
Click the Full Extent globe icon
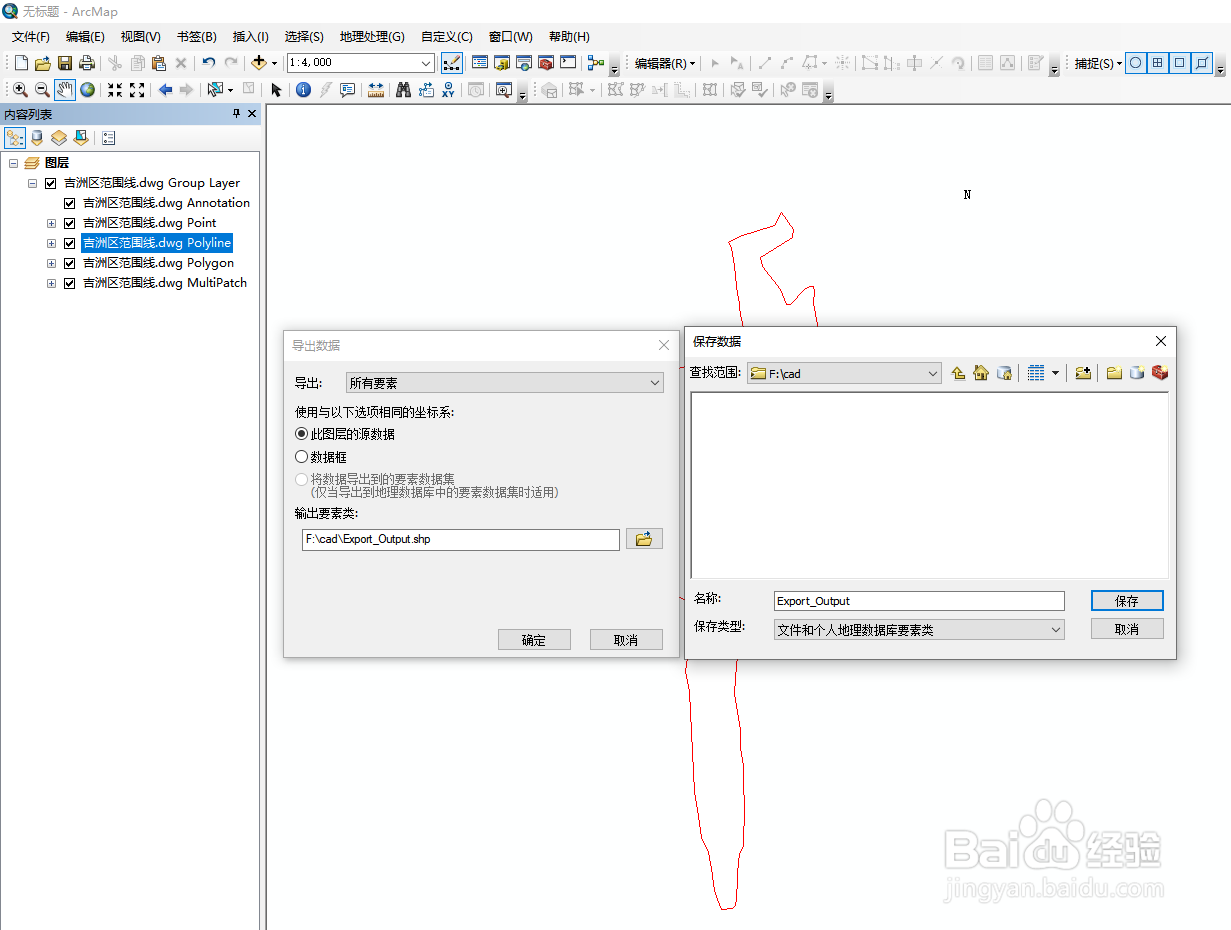(x=88, y=90)
